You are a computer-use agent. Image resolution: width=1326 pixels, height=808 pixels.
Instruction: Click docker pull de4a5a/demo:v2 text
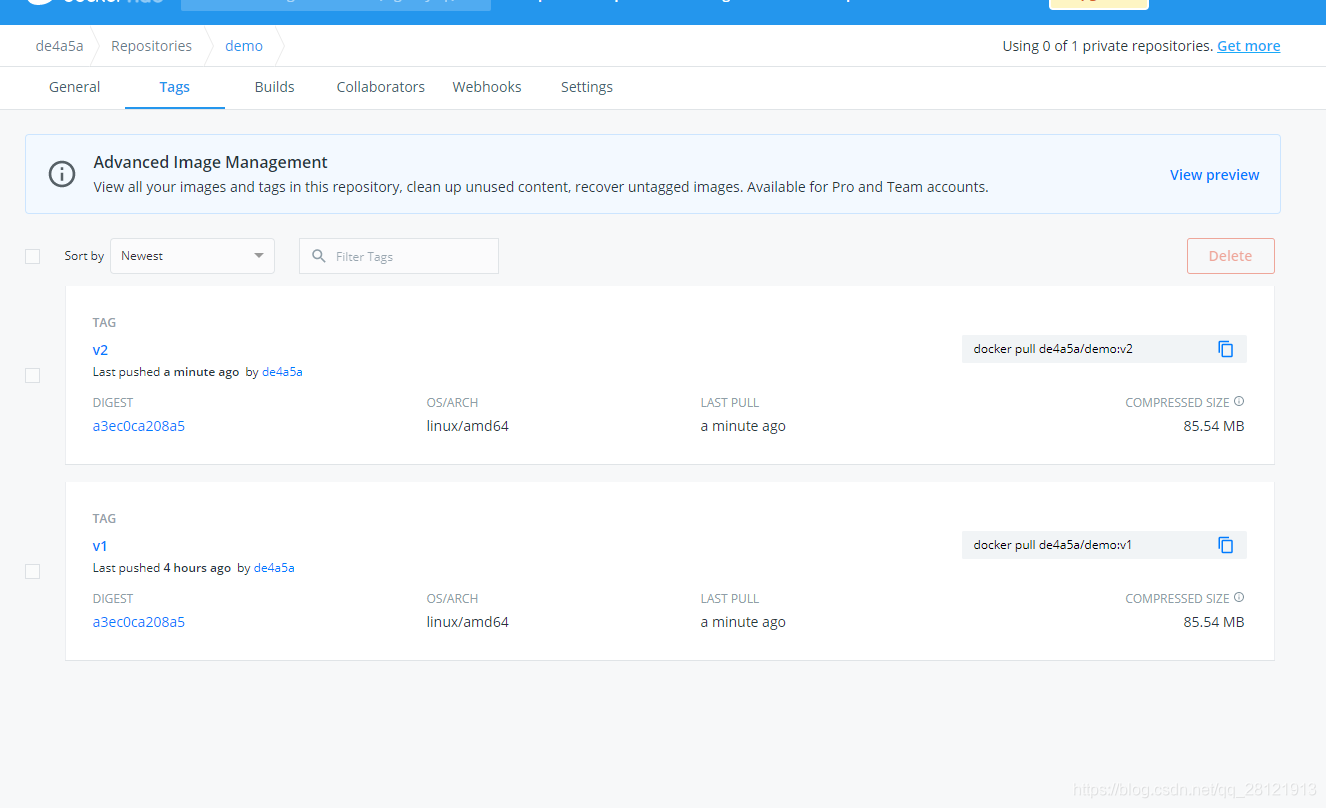1053,349
